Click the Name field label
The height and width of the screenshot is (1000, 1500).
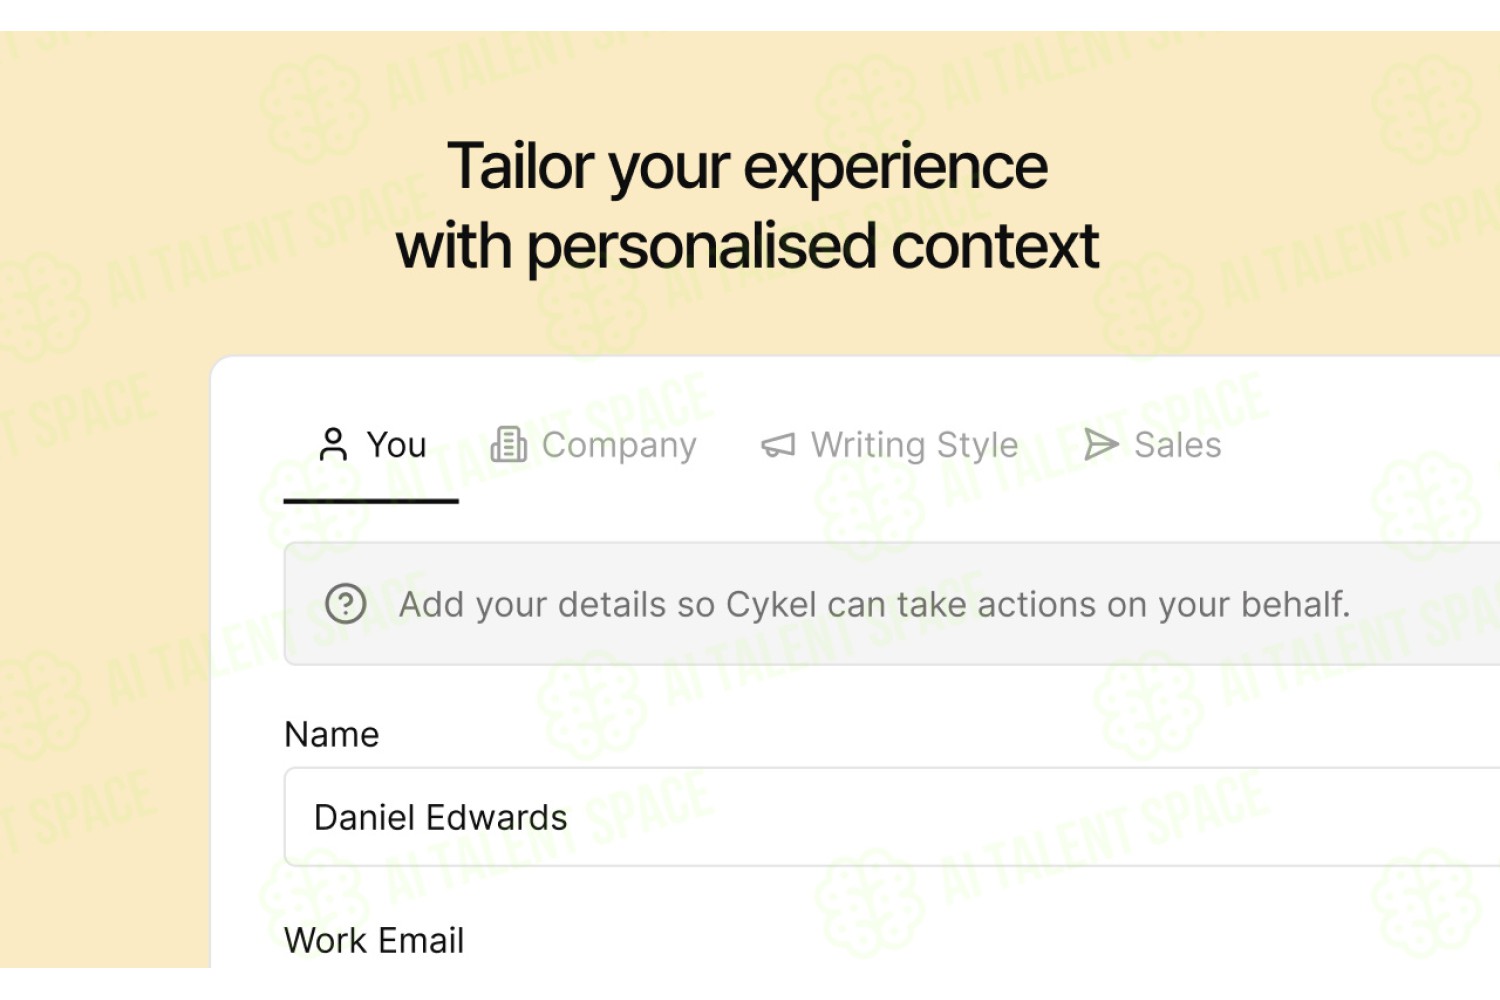tap(332, 734)
